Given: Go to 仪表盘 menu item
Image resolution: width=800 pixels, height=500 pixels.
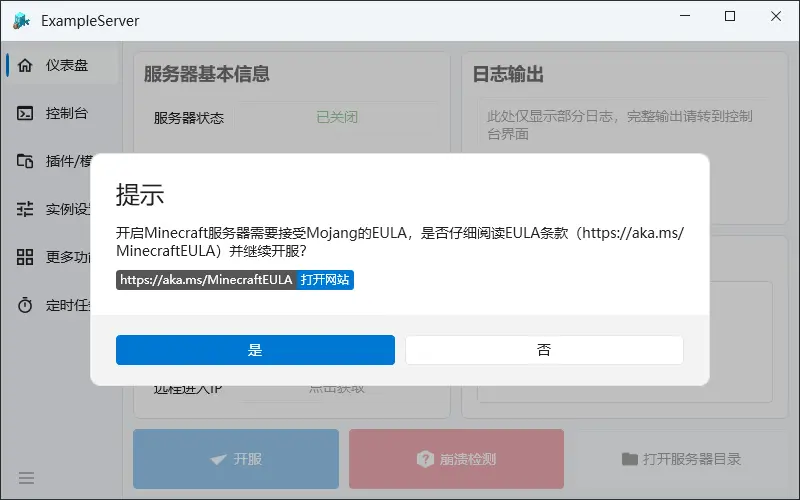Looking at the screenshot, I should [x=62, y=65].
